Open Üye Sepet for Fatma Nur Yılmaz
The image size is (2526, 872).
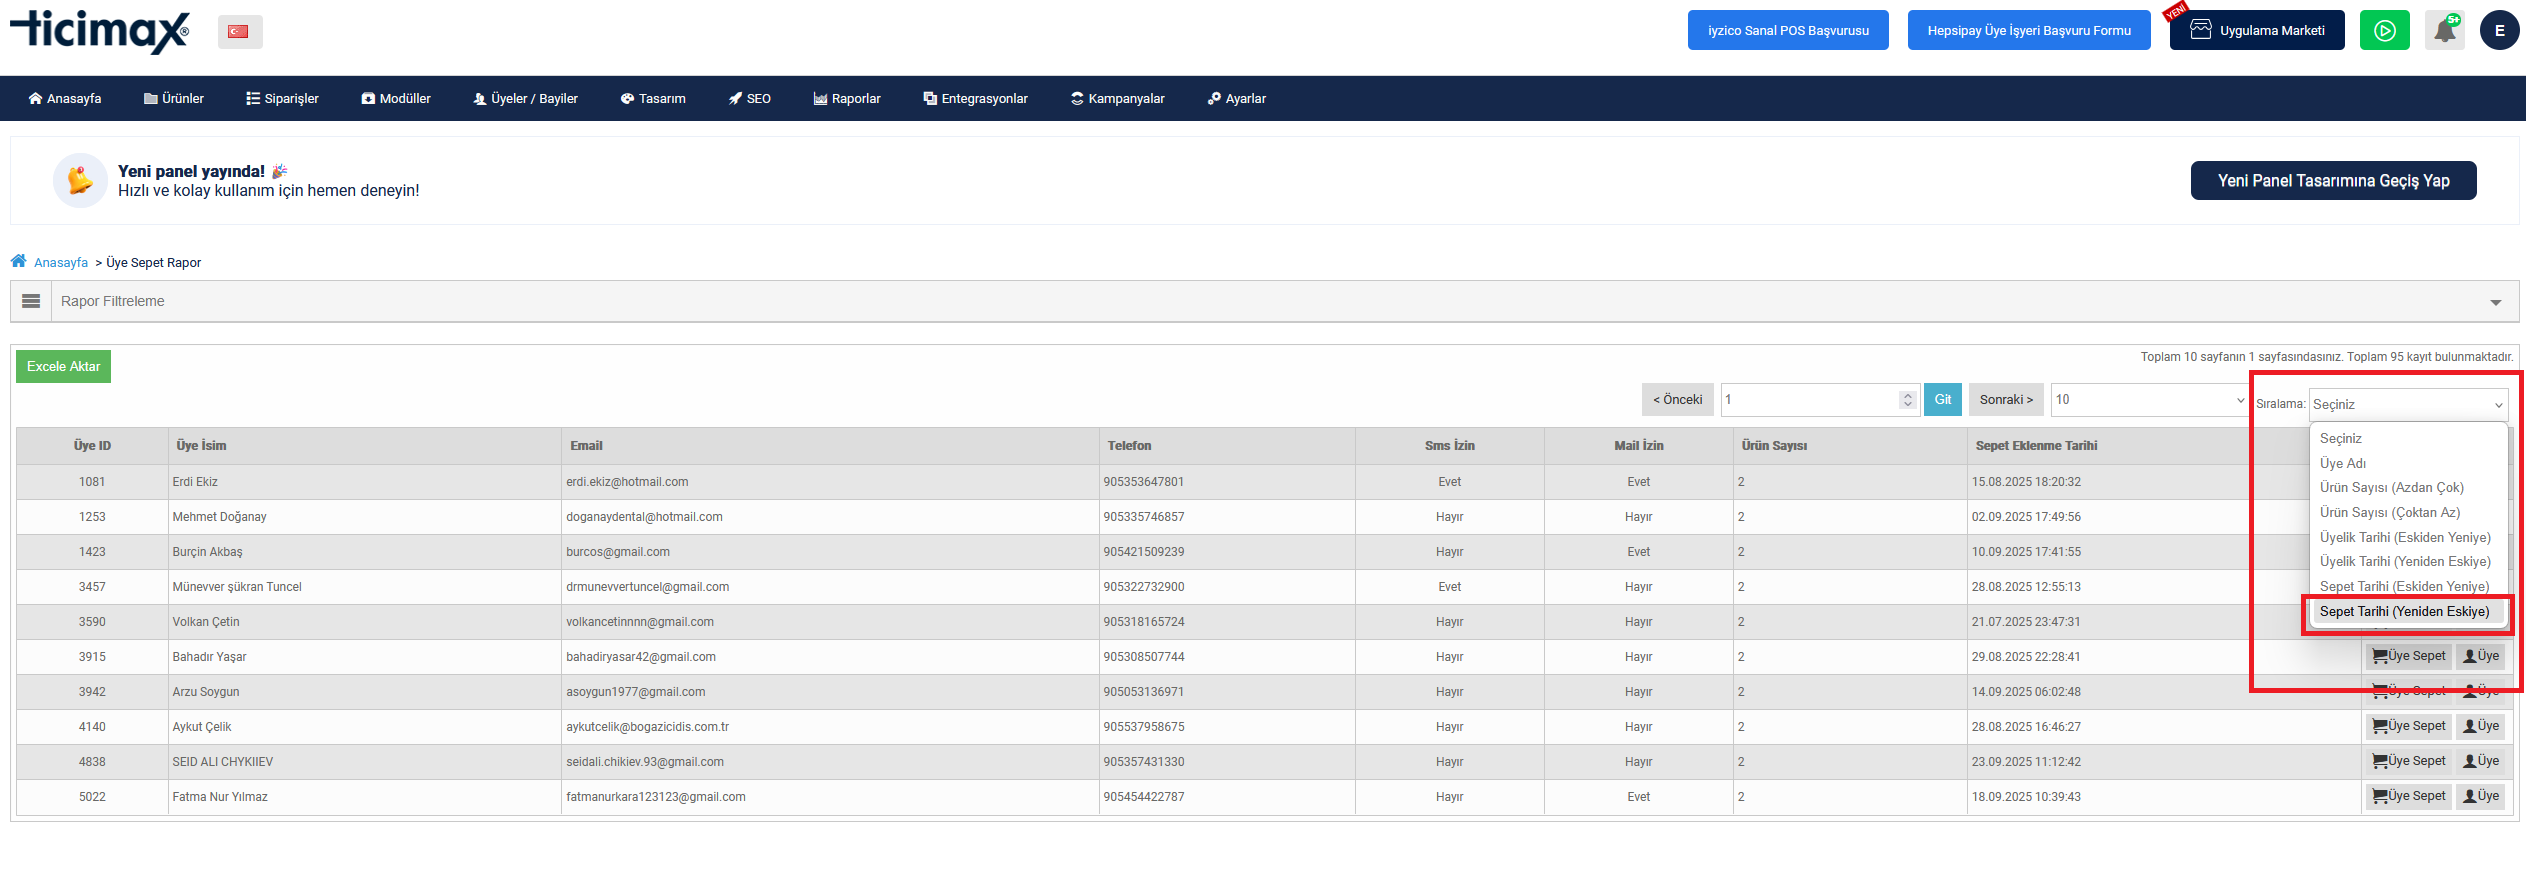tap(2408, 797)
